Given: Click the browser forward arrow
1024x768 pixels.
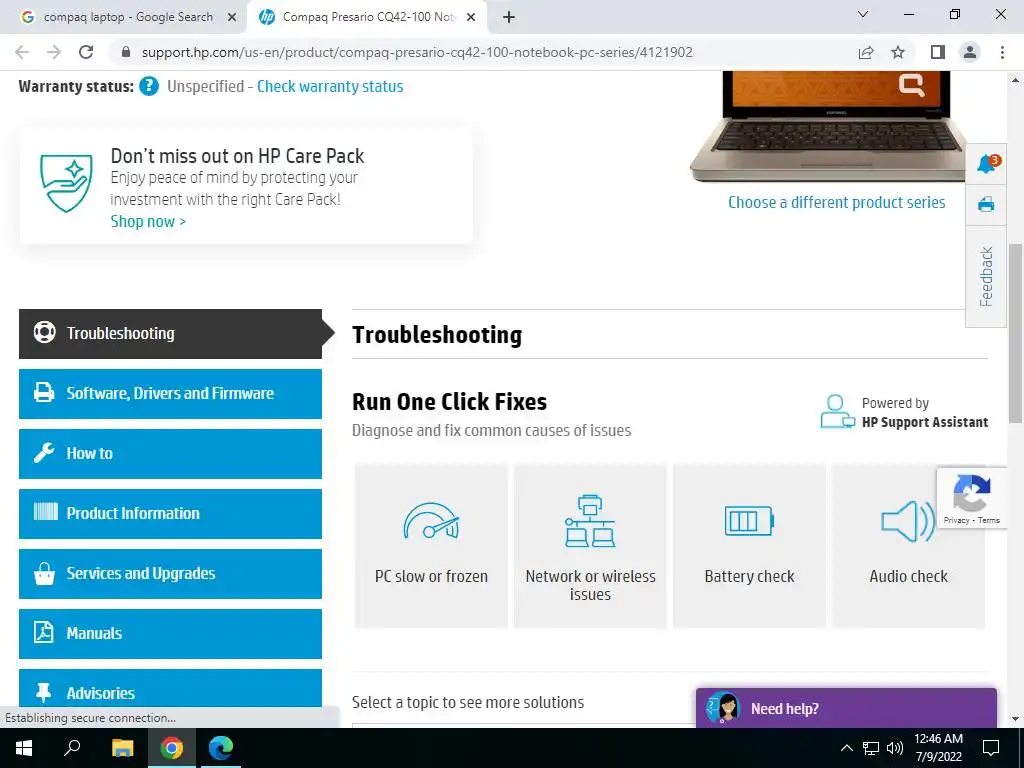Looking at the screenshot, I should 54,52.
